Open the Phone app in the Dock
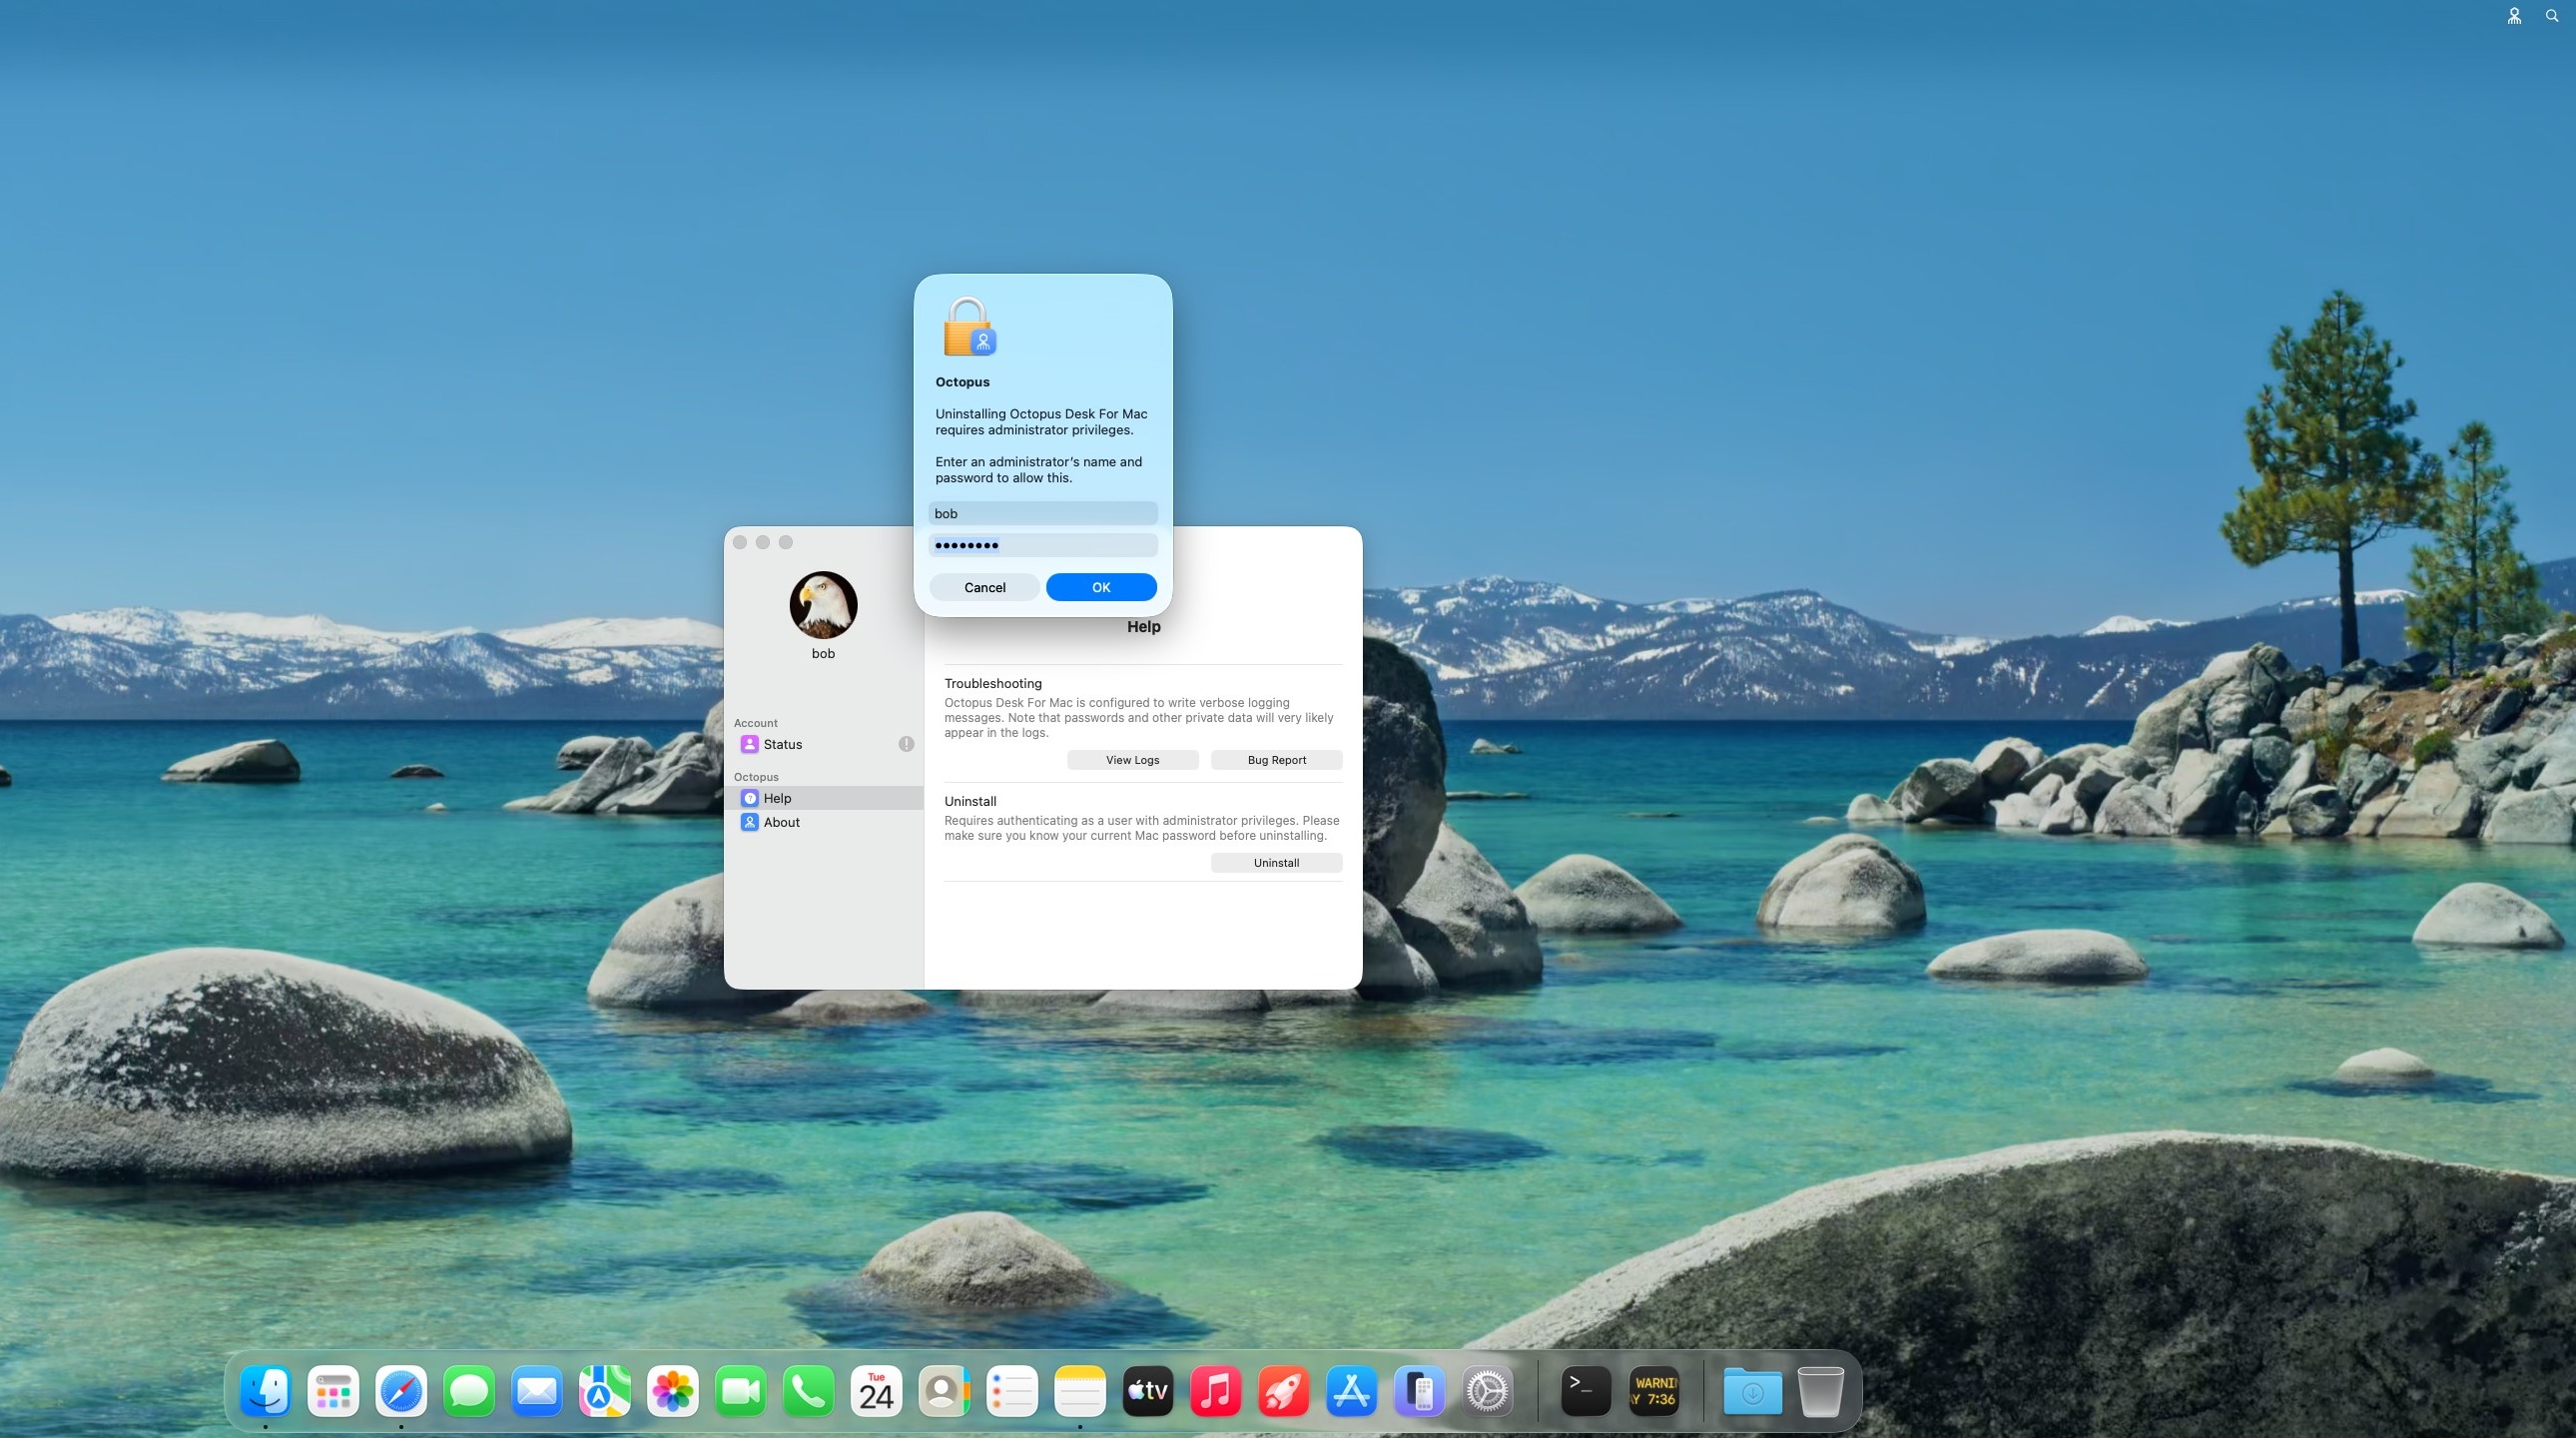2576x1438 pixels. click(809, 1391)
